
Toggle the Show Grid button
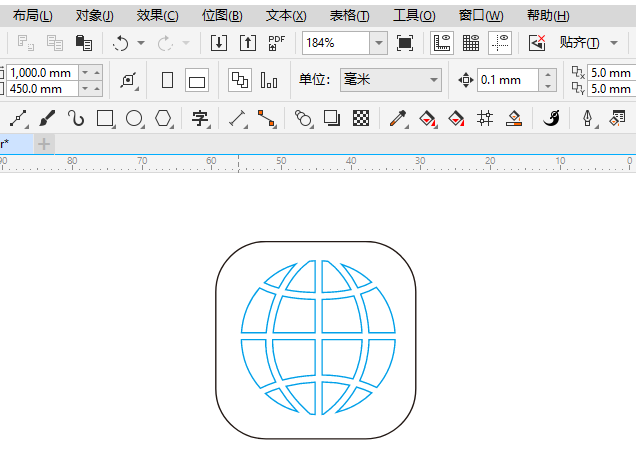click(471, 43)
